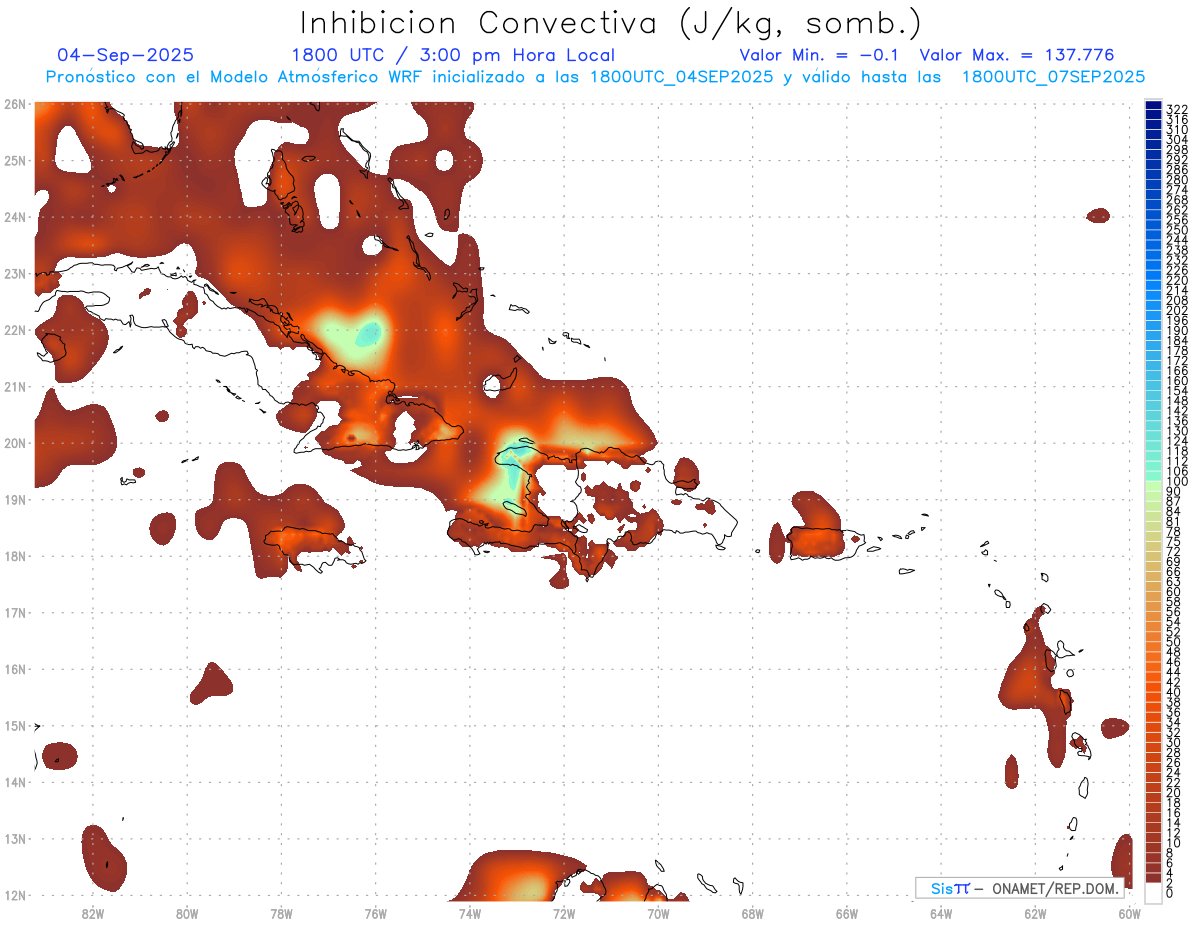The image size is (1200, 927).
Task: Click the '25N' latitude label
Action: 14,160
